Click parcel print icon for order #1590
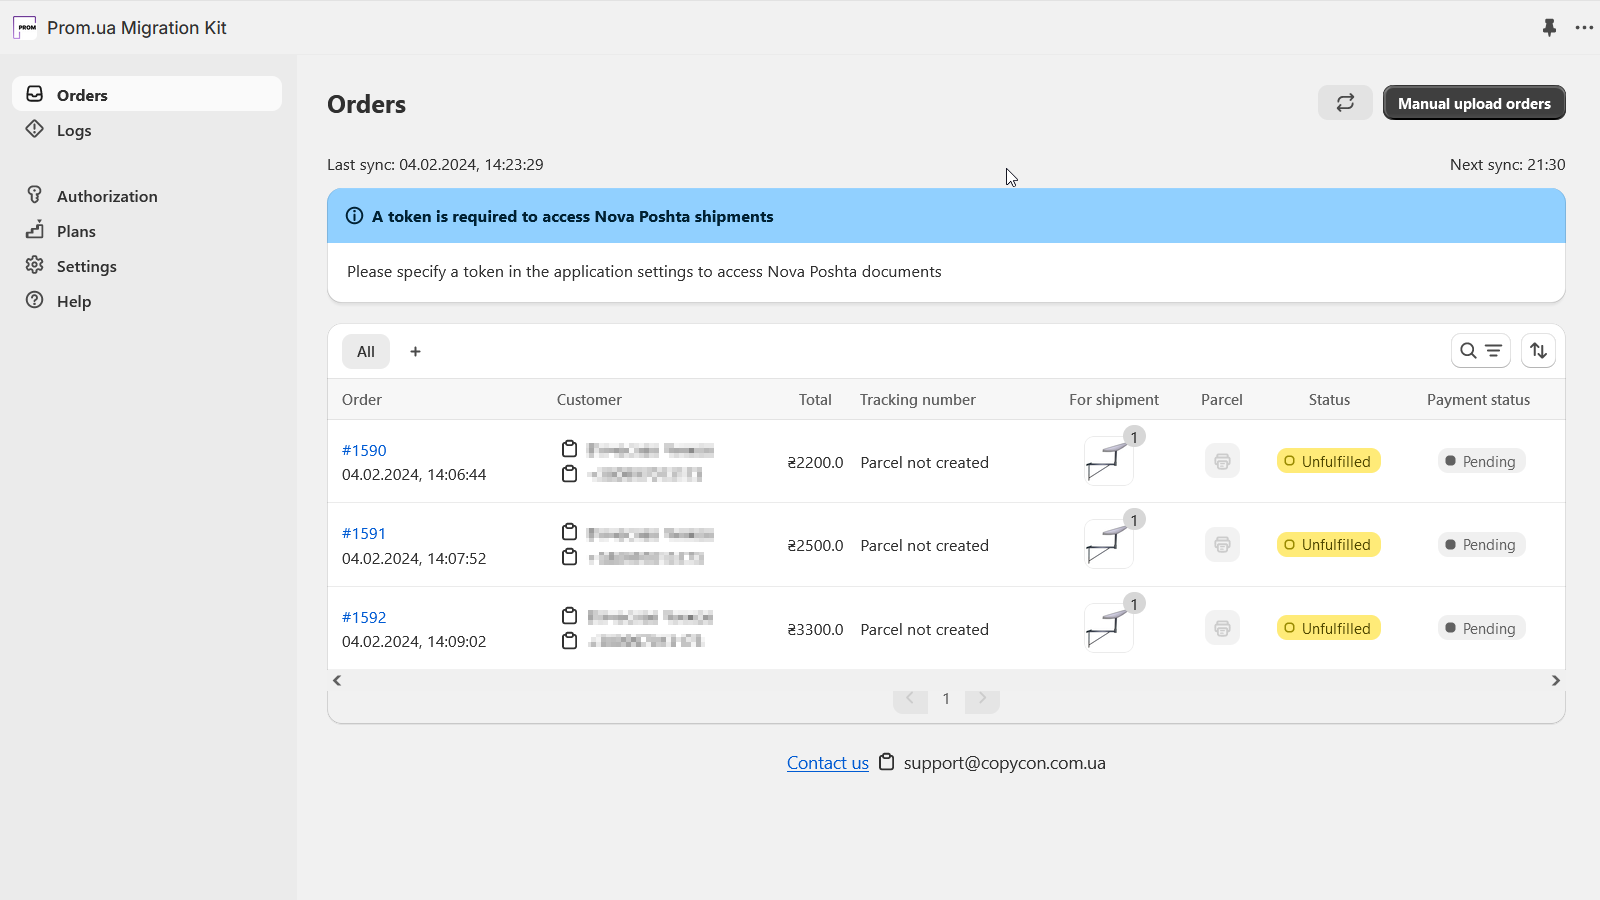Image resolution: width=1600 pixels, height=900 pixels. pyautogui.click(x=1222, y=461)
